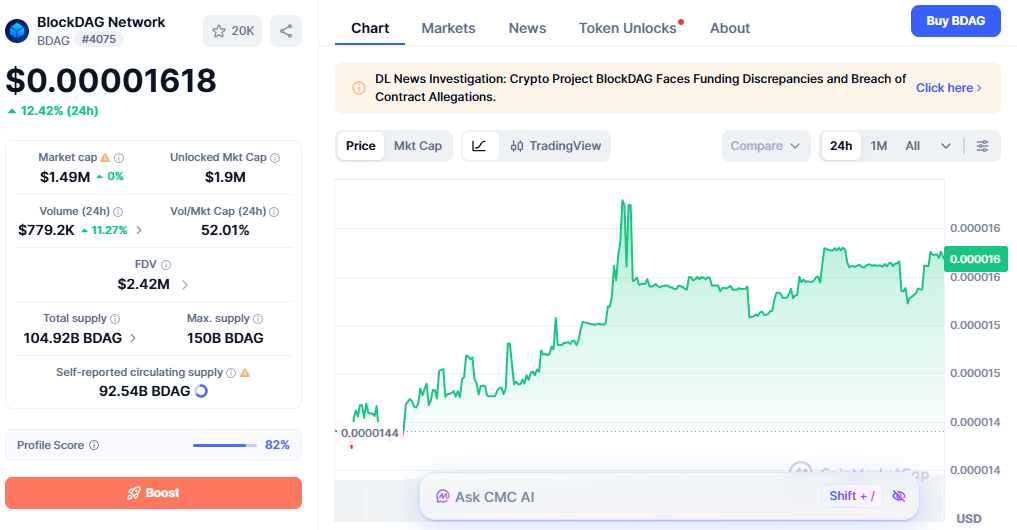
Task: Show Max. supply info icon
Action: click(258, 319)
